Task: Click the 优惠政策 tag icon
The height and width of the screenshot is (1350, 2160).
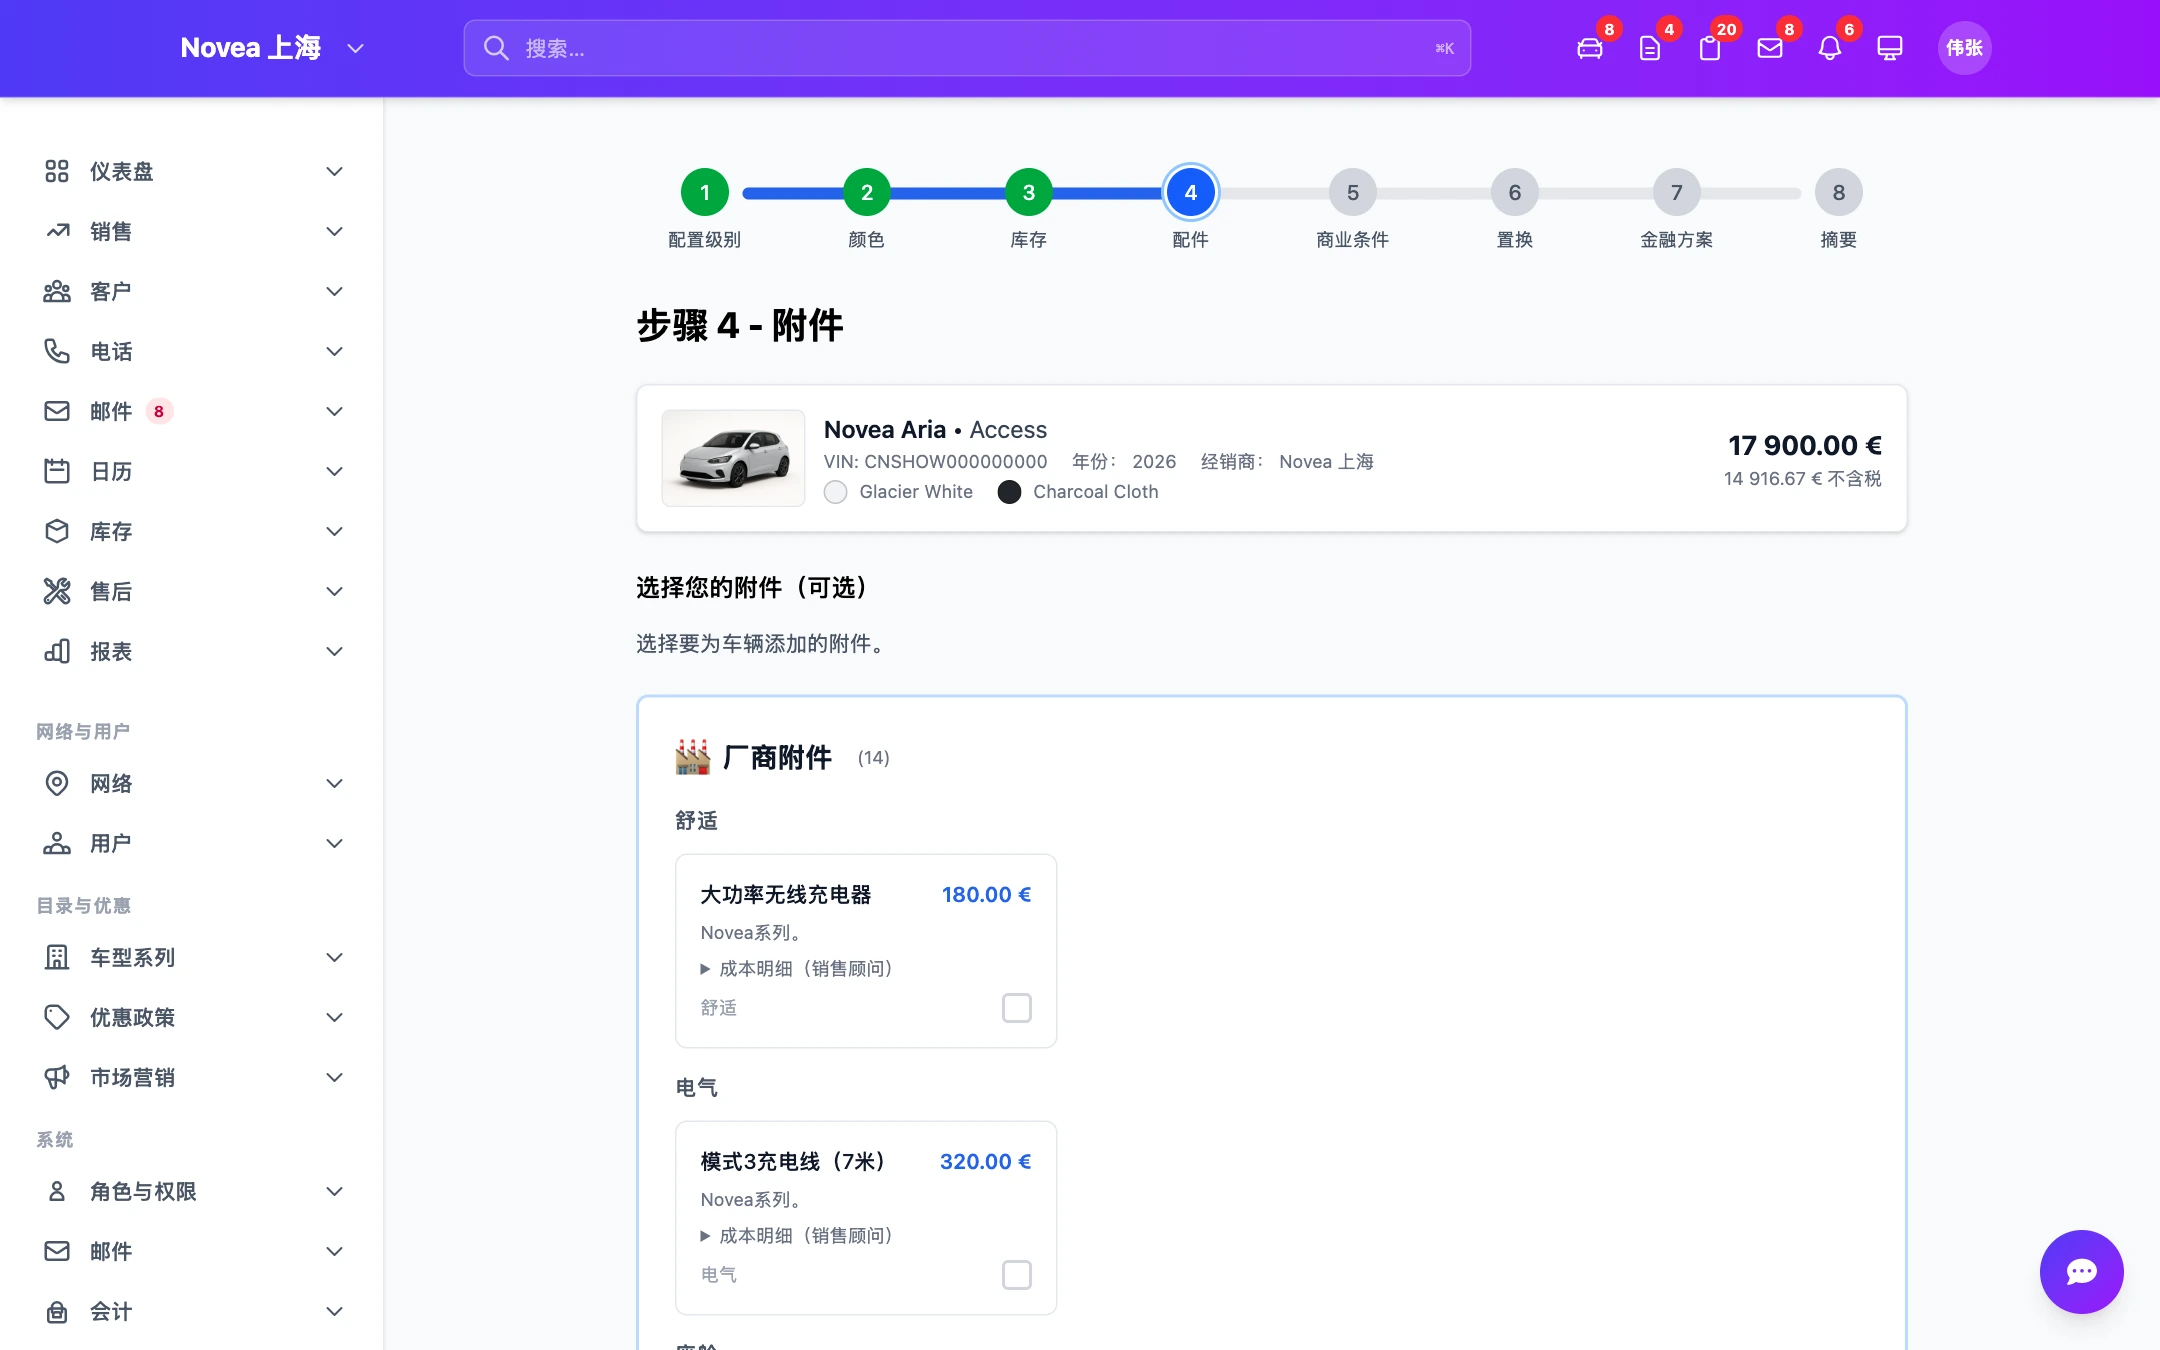Action: tap(57, 1017)
